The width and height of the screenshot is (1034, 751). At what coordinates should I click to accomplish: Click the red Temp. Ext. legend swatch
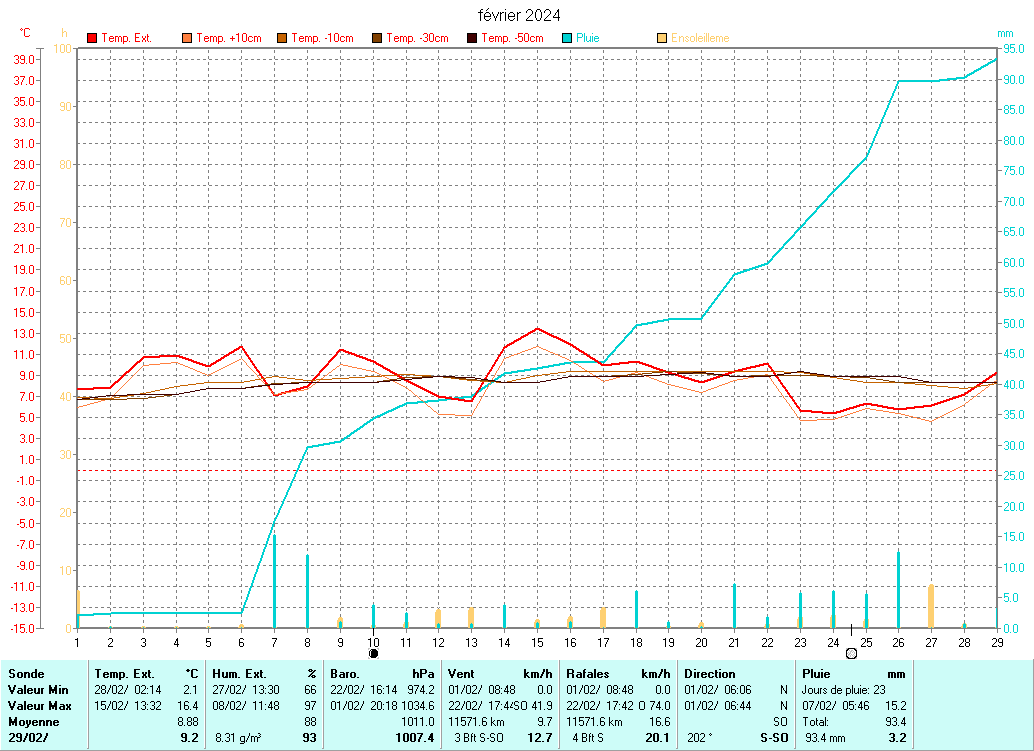click(93, 38)
